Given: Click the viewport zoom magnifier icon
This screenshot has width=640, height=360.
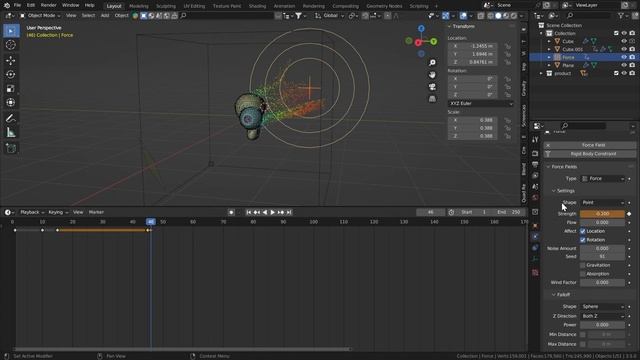Looking at the screenshot, I should [x=432, y=62].
